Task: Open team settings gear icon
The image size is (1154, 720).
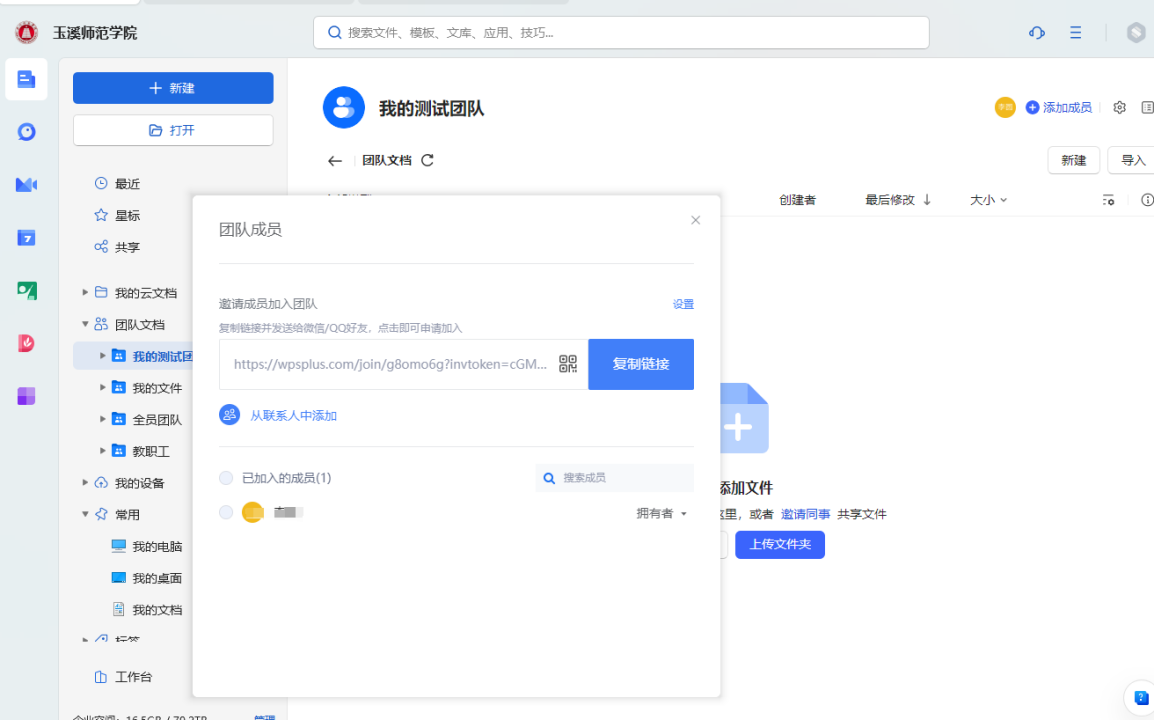Action: click(x=1119, y=107)
